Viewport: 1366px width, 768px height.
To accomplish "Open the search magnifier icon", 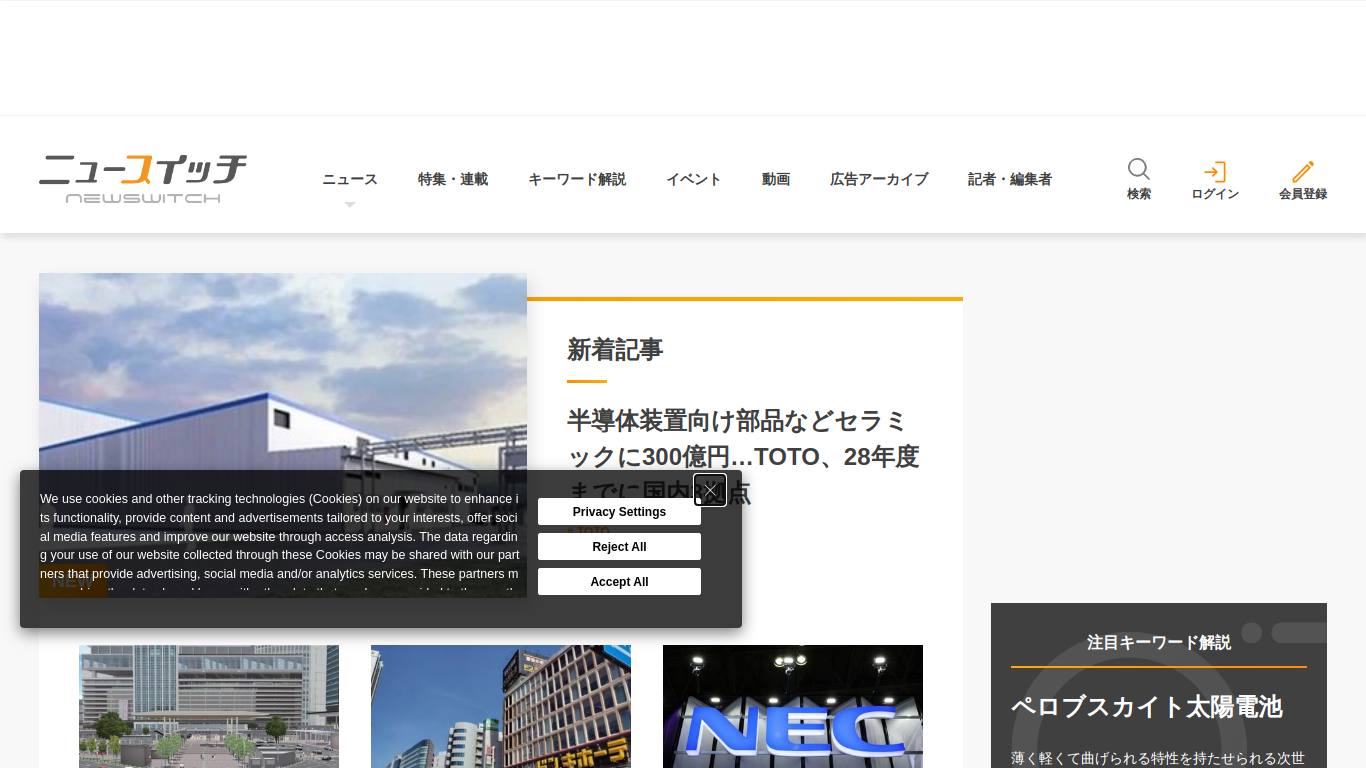I will coord(1139,169).
